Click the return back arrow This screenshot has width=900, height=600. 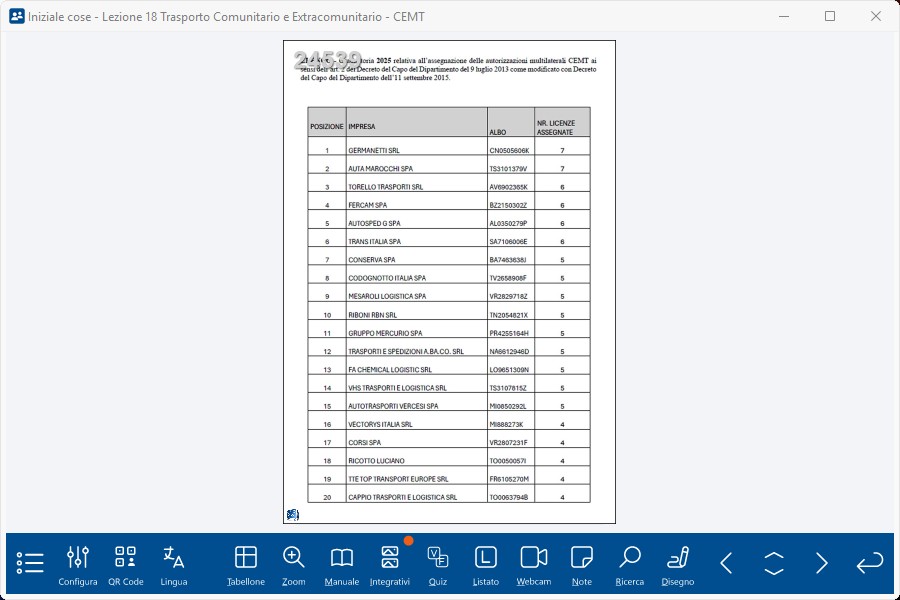click(x=870, y=563)
